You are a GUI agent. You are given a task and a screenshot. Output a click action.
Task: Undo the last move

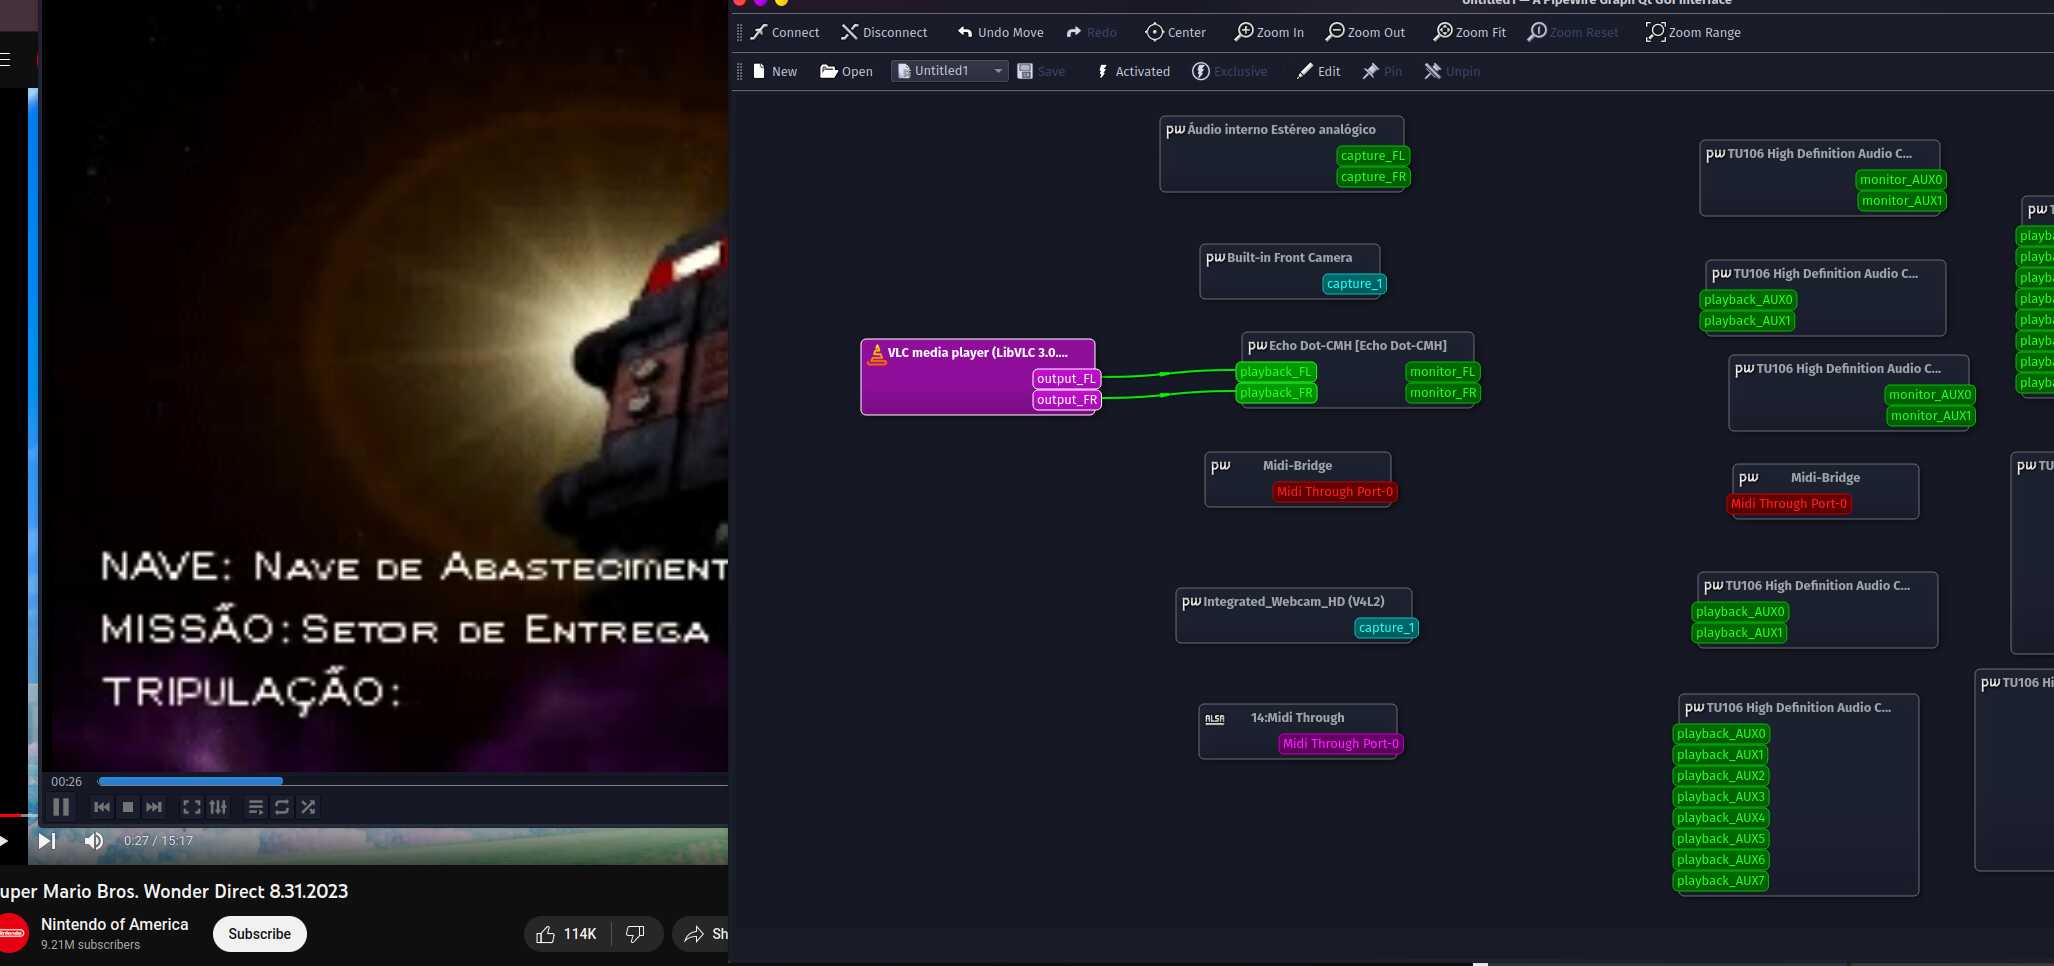999,32
